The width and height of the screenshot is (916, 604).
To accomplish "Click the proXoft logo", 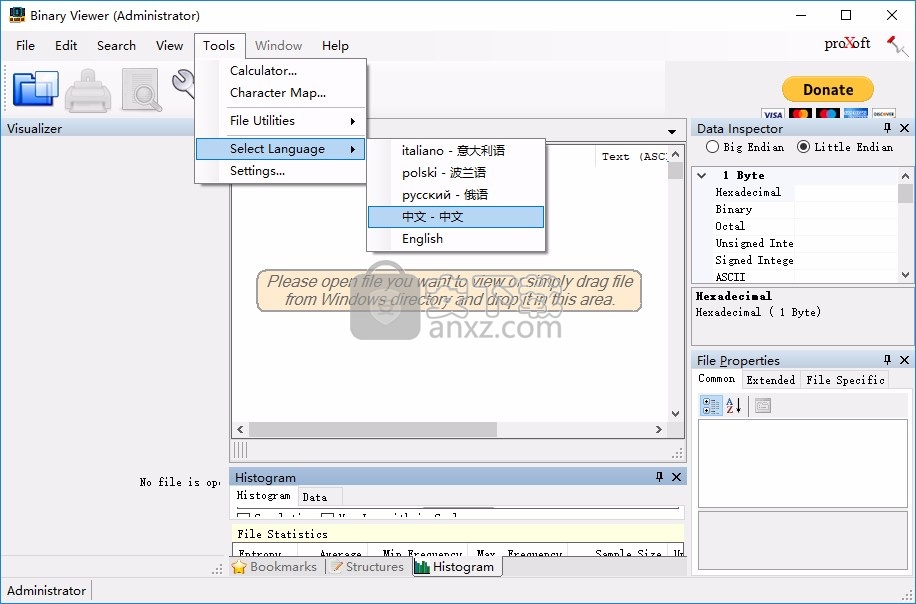I will pyautogui.click(x=847, y=44).
